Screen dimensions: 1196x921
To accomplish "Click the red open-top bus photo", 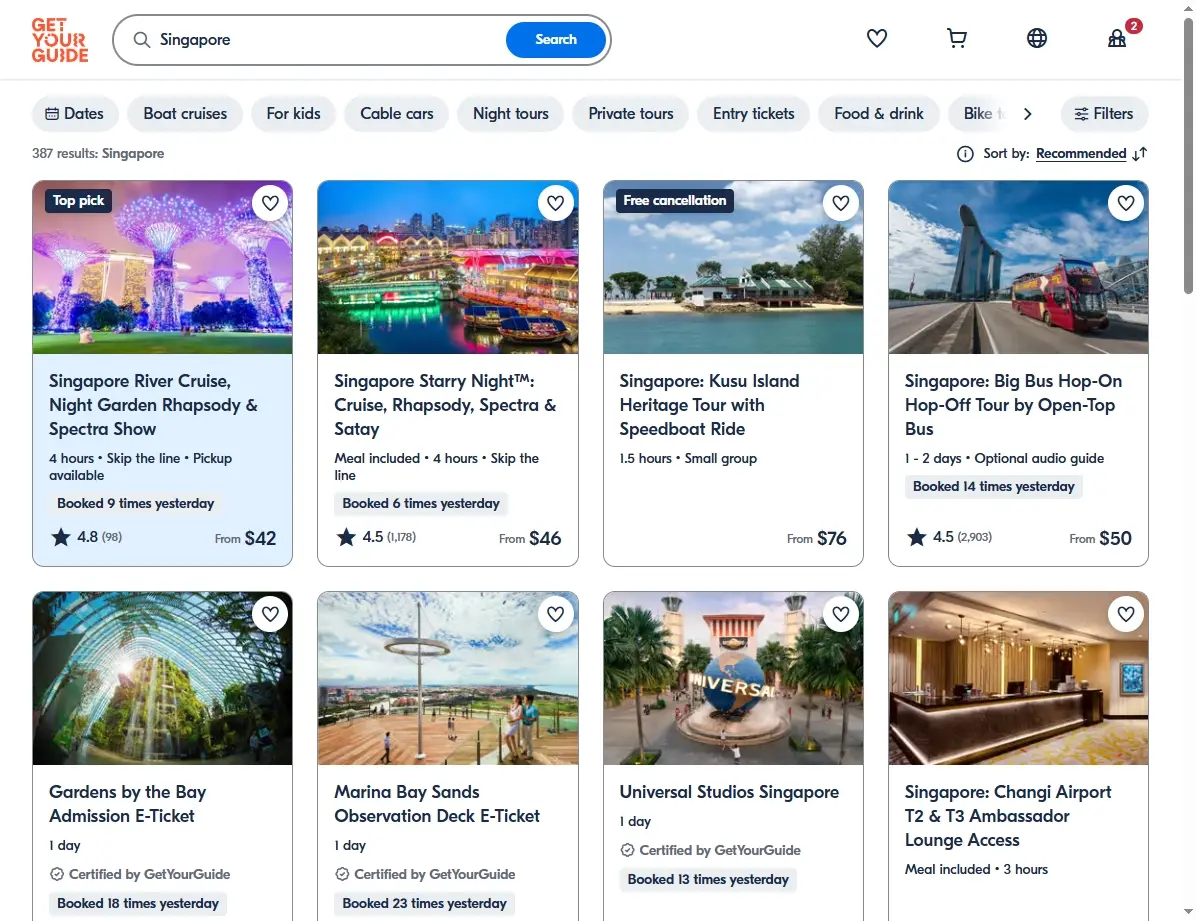I will 1018,267.
